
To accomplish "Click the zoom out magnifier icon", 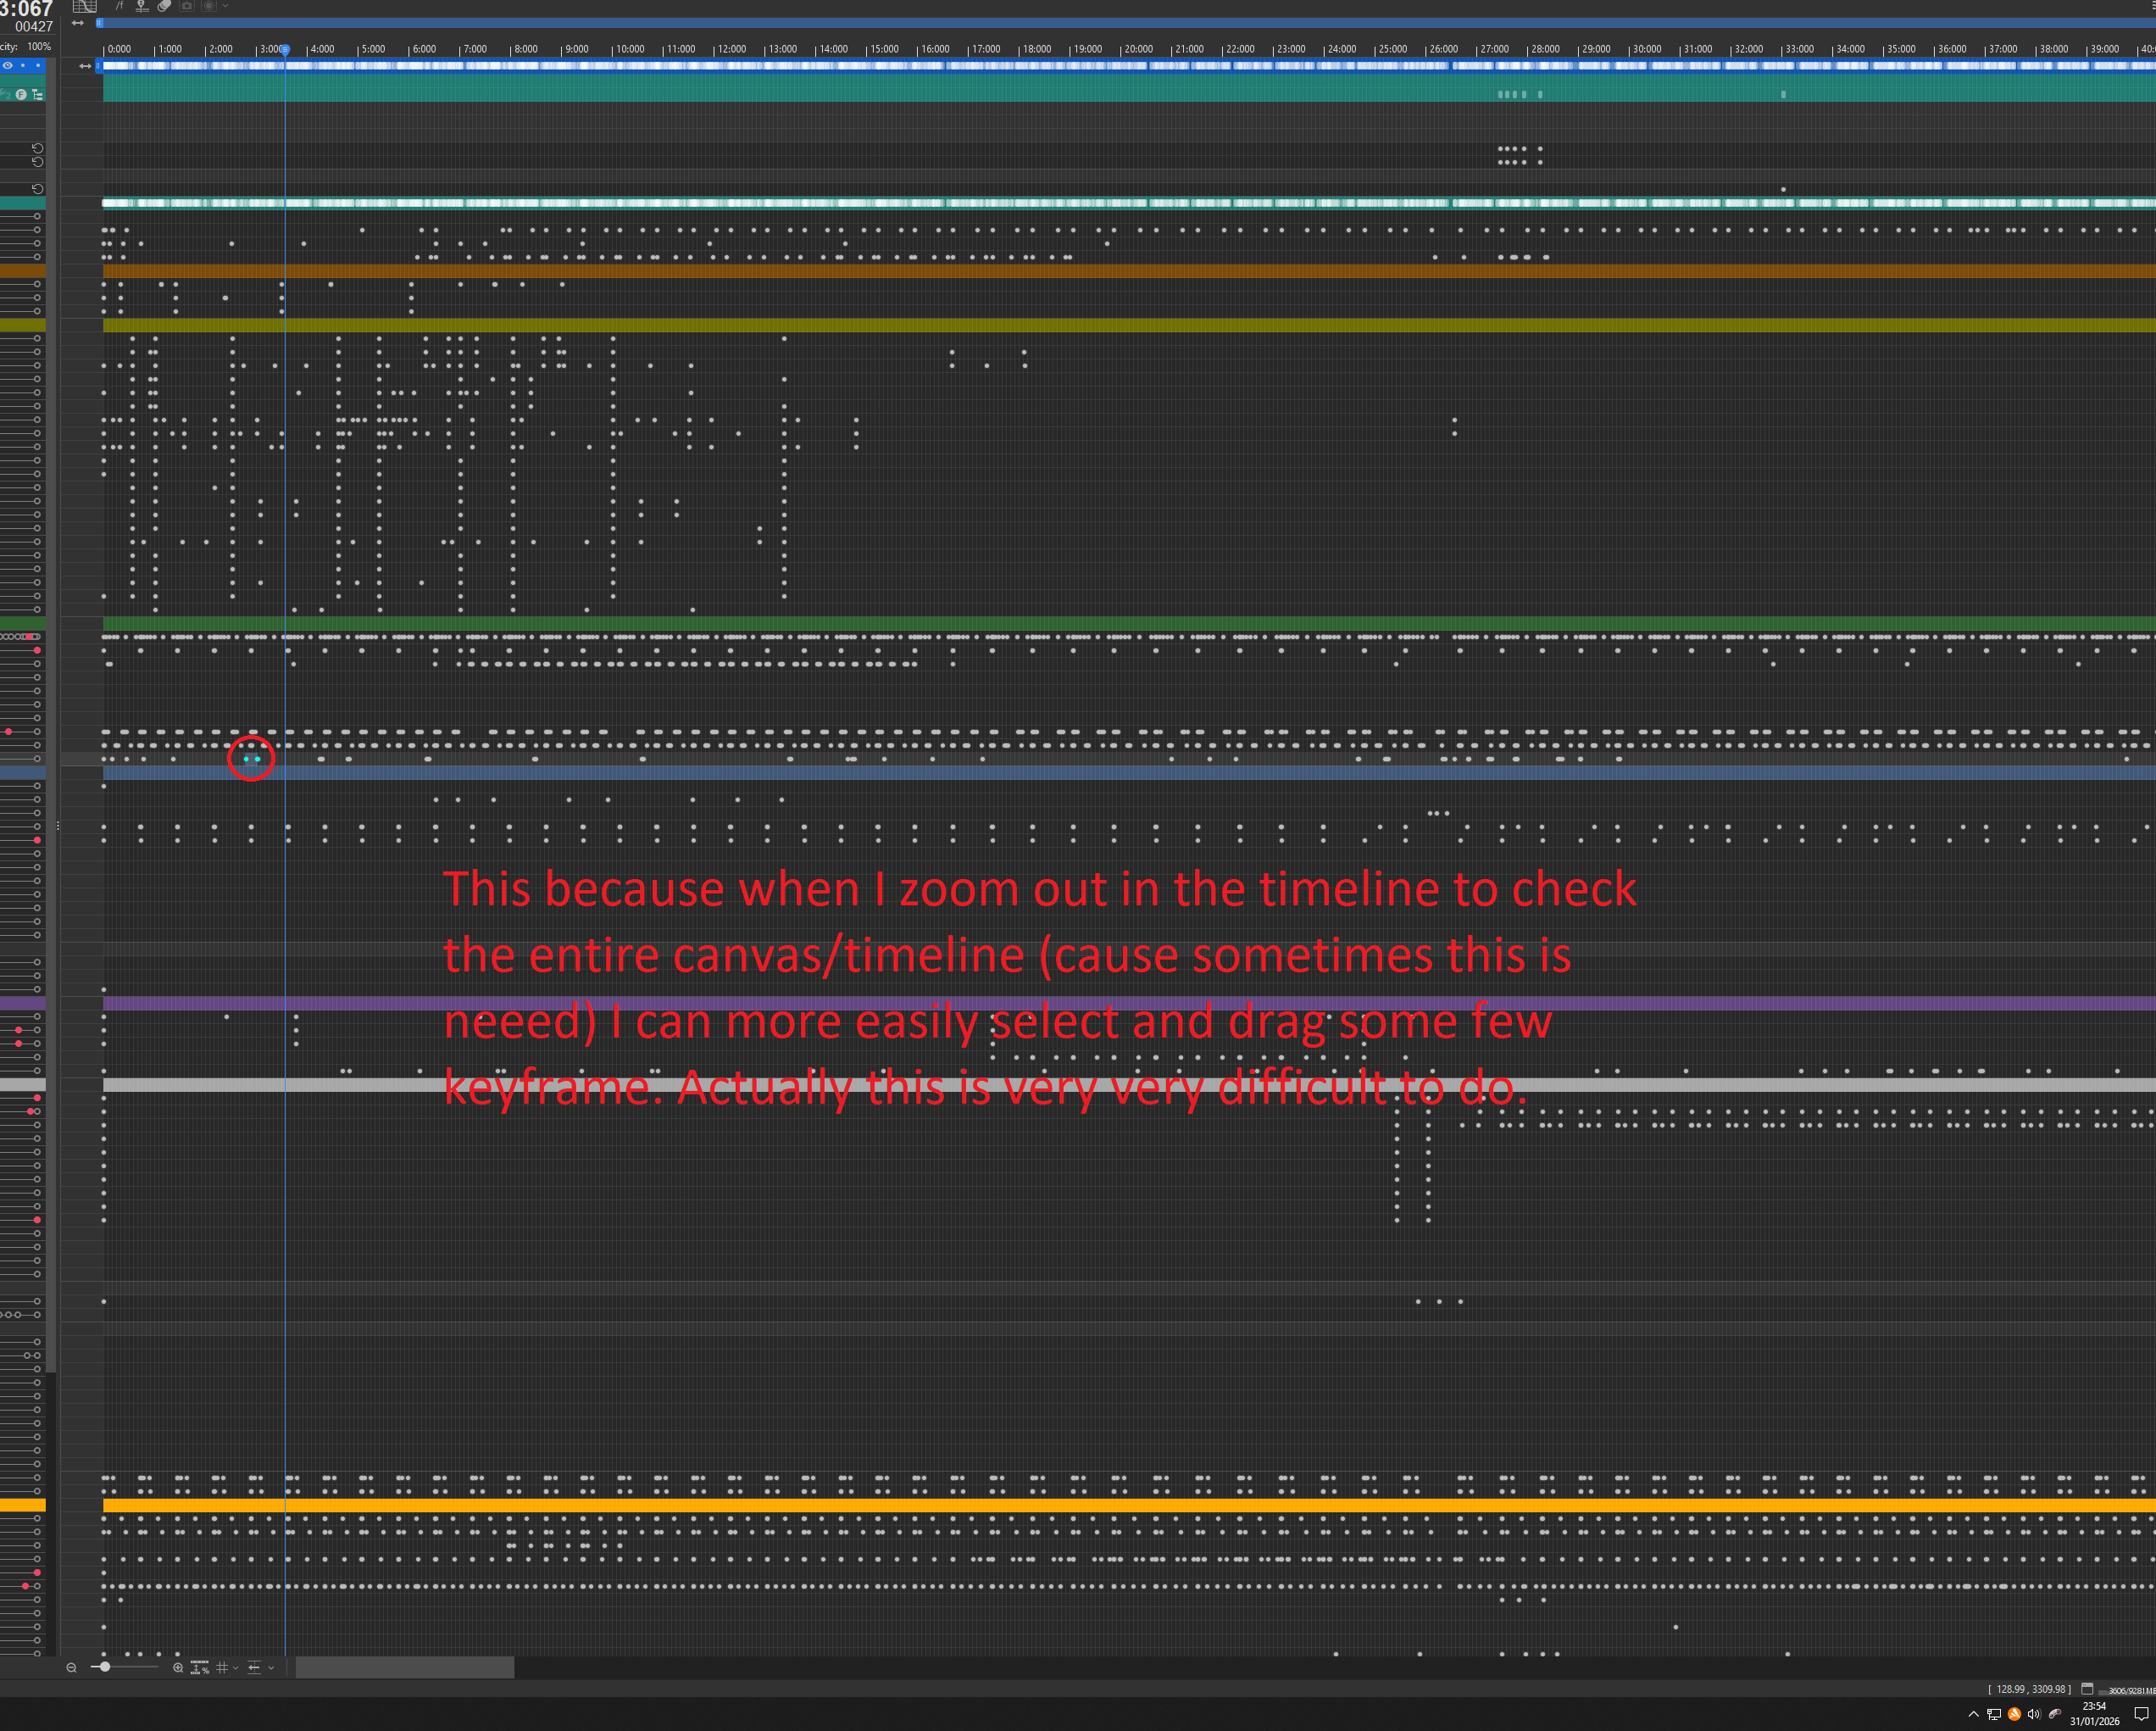I will click(71, 1667).
